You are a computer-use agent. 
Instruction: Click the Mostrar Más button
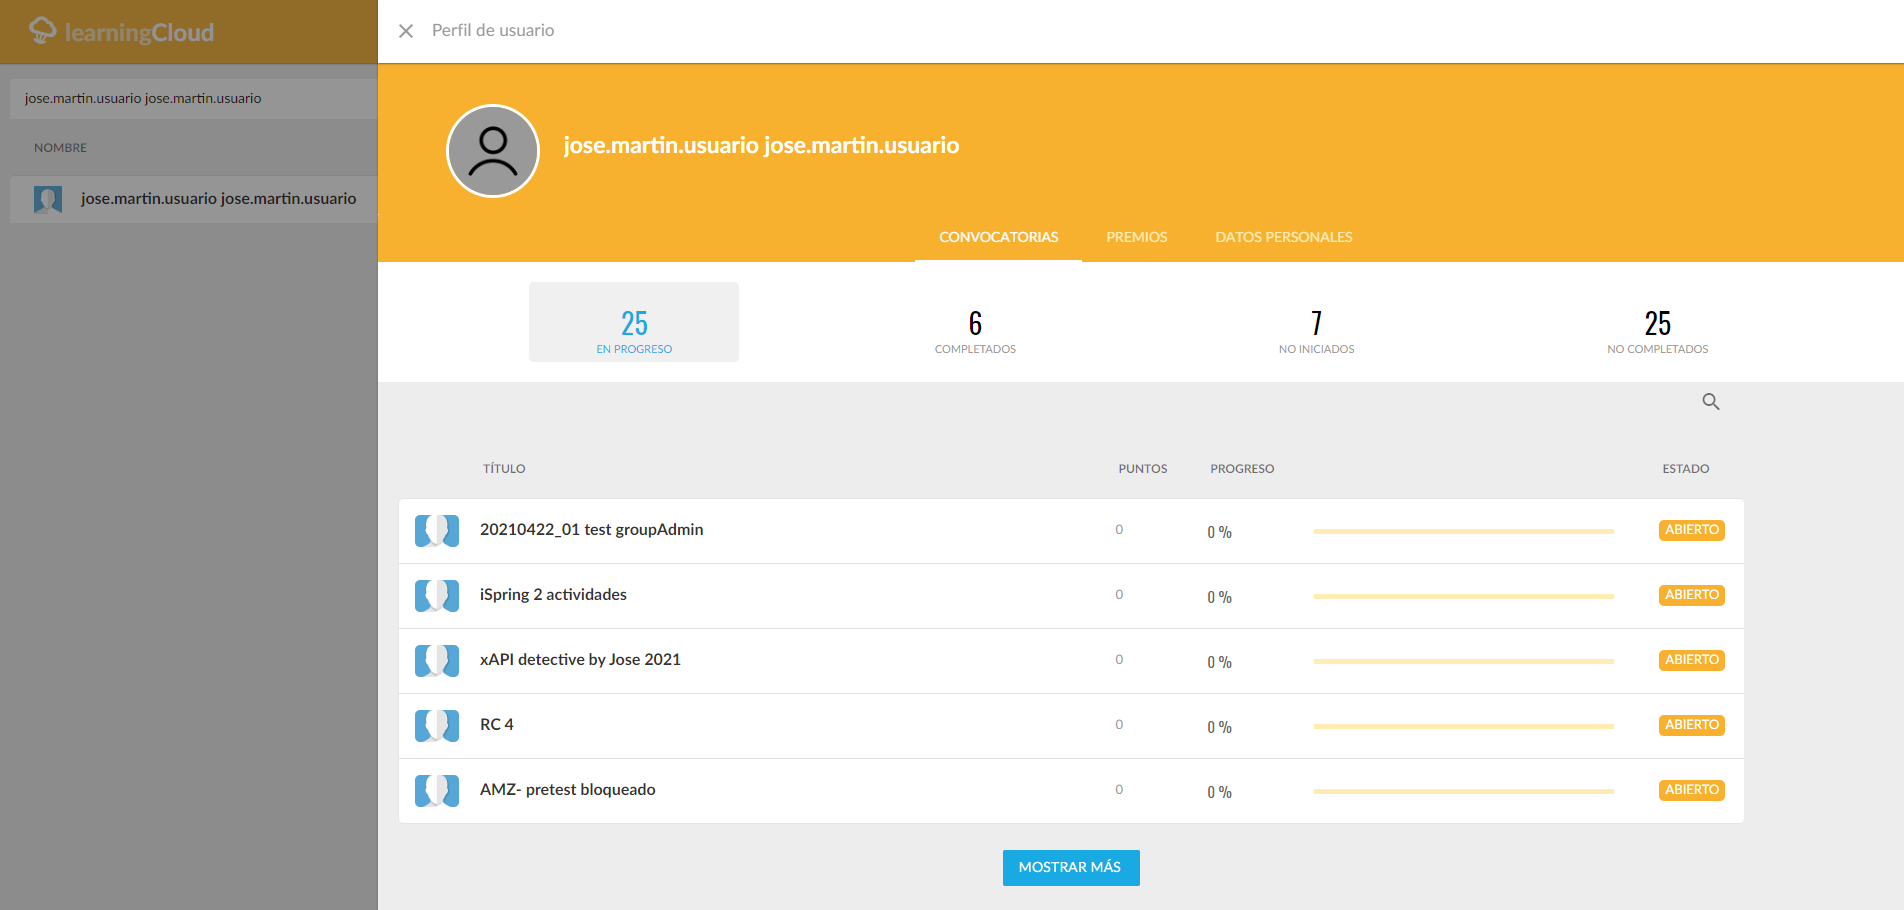1071,868
